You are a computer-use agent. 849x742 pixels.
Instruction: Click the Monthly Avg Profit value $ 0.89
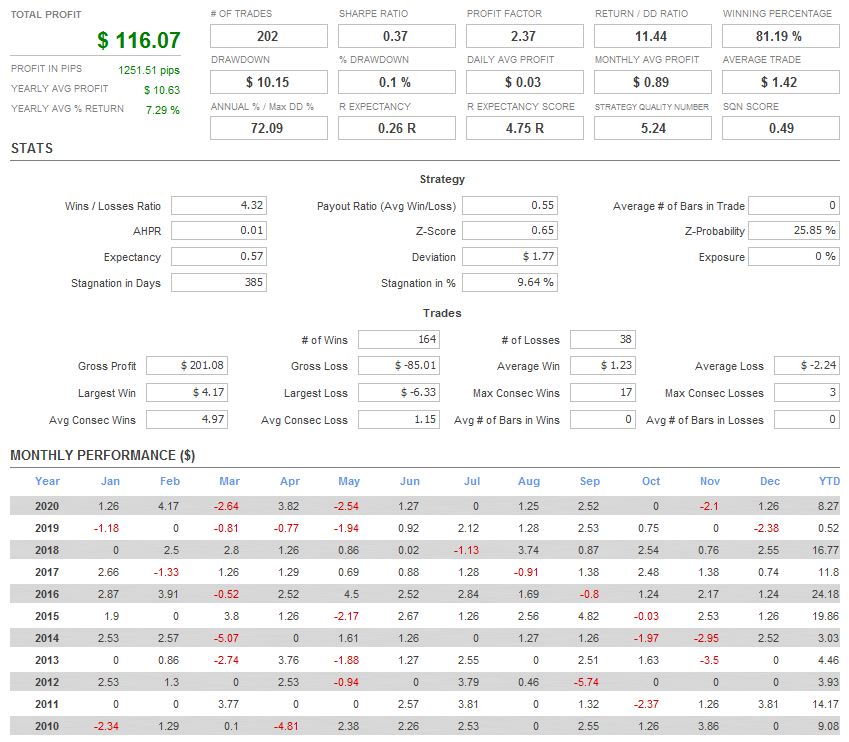[x=652, y=82]
